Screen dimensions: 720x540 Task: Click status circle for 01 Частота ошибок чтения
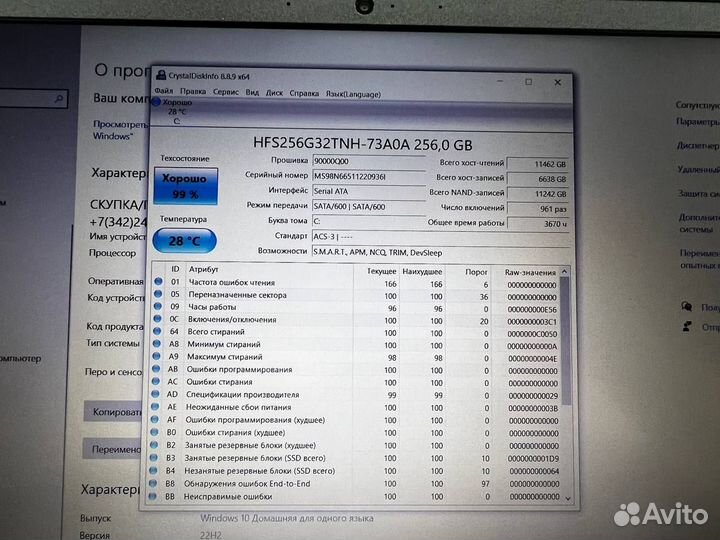coord(158,281)
